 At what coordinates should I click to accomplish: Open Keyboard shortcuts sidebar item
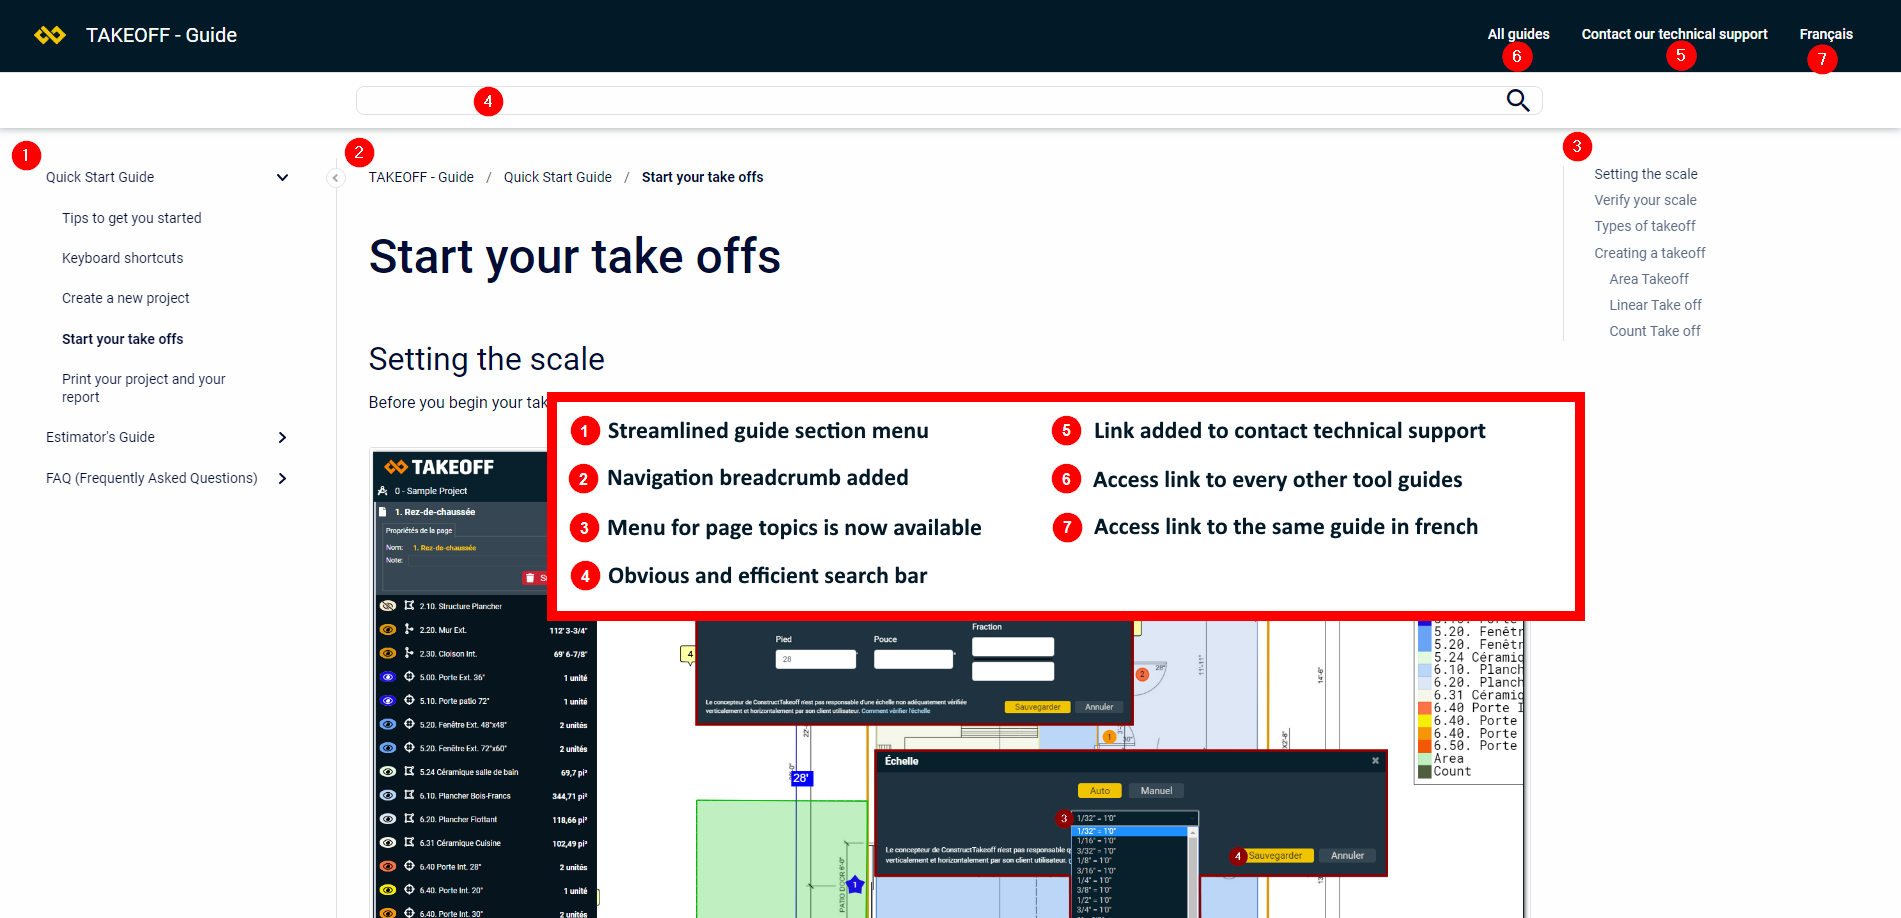(x=123, y=258)
